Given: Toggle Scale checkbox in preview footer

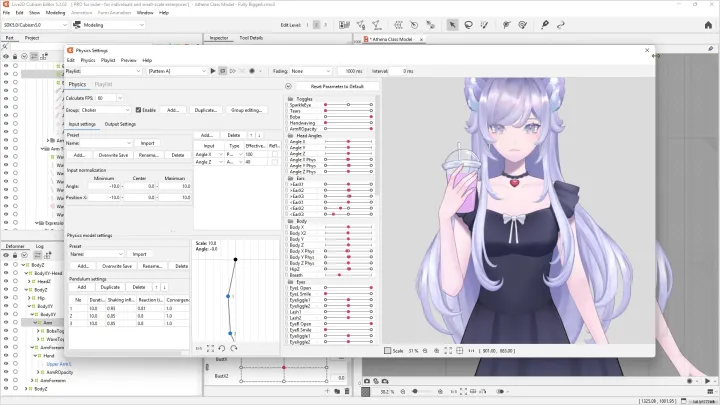Looking at the screenshot, I should (387, 351).
